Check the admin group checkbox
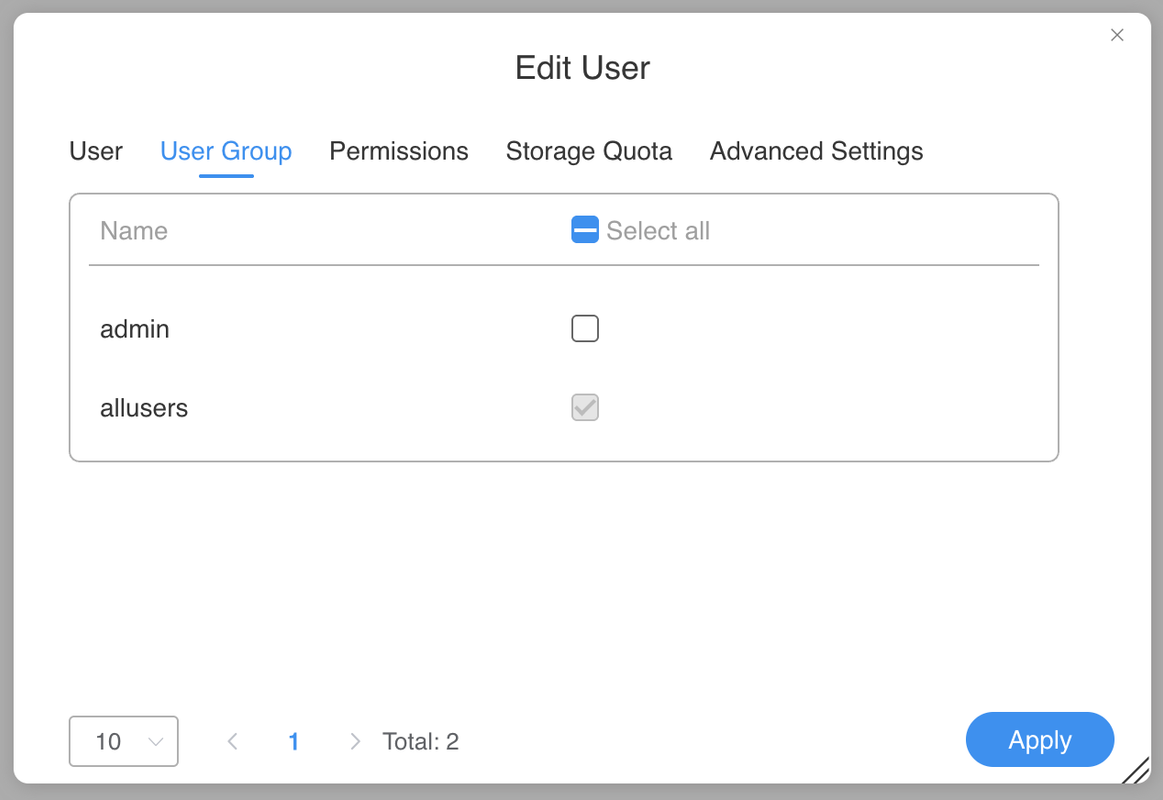The height and width of the screenshot is (800, 1163). pyautogui.click(x=585, y=328)
